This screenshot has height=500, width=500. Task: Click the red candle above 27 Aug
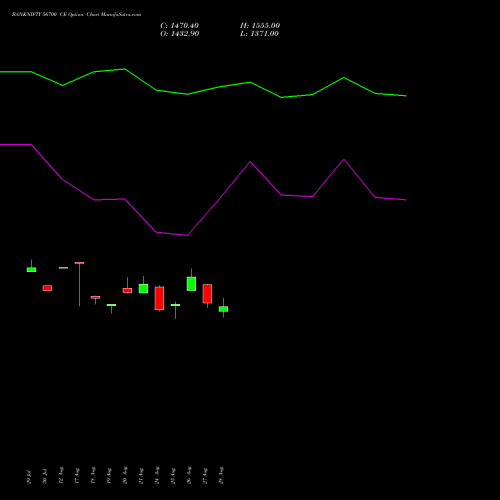(x=207, y=294)
